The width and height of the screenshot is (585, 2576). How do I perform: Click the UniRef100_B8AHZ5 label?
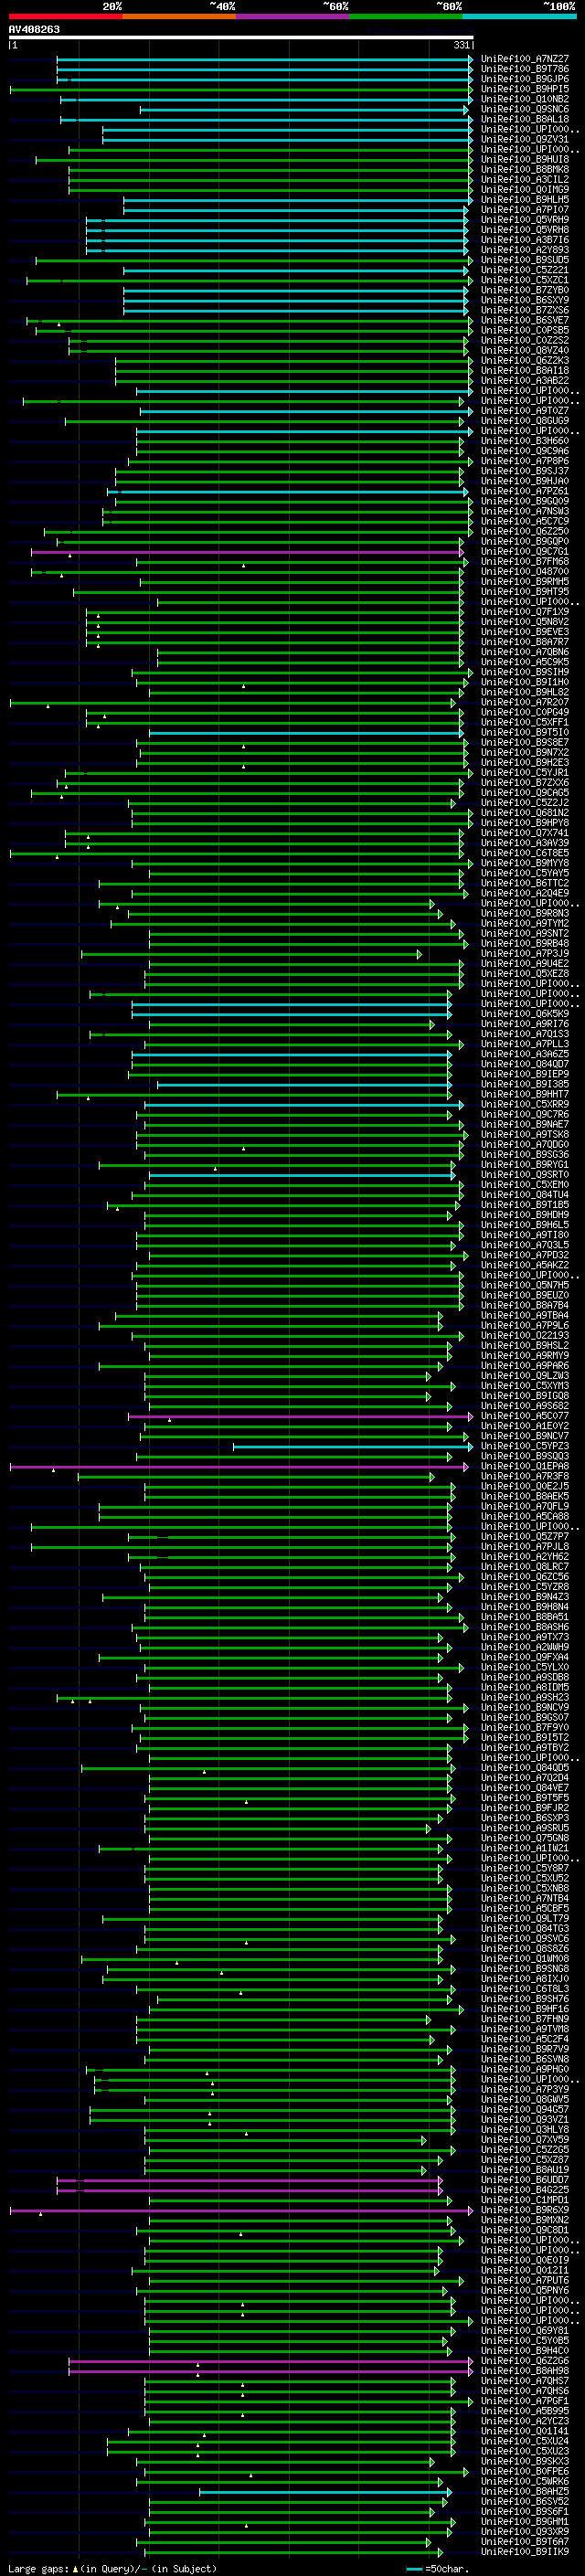click(524, 2491)
